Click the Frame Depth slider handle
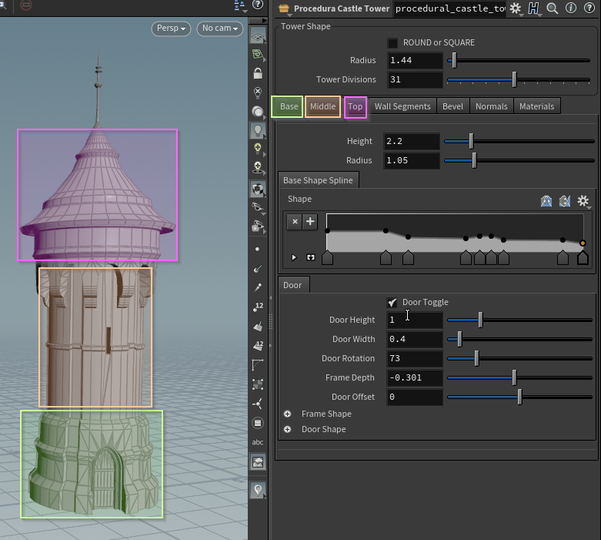 click(514, 378)
